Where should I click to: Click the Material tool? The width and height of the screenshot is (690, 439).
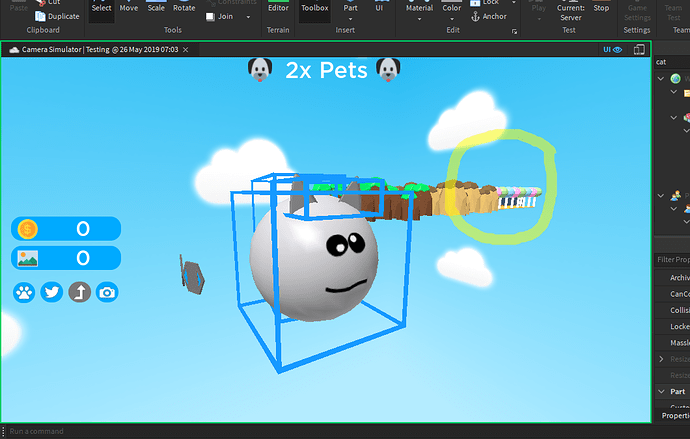tap(419, 7)
